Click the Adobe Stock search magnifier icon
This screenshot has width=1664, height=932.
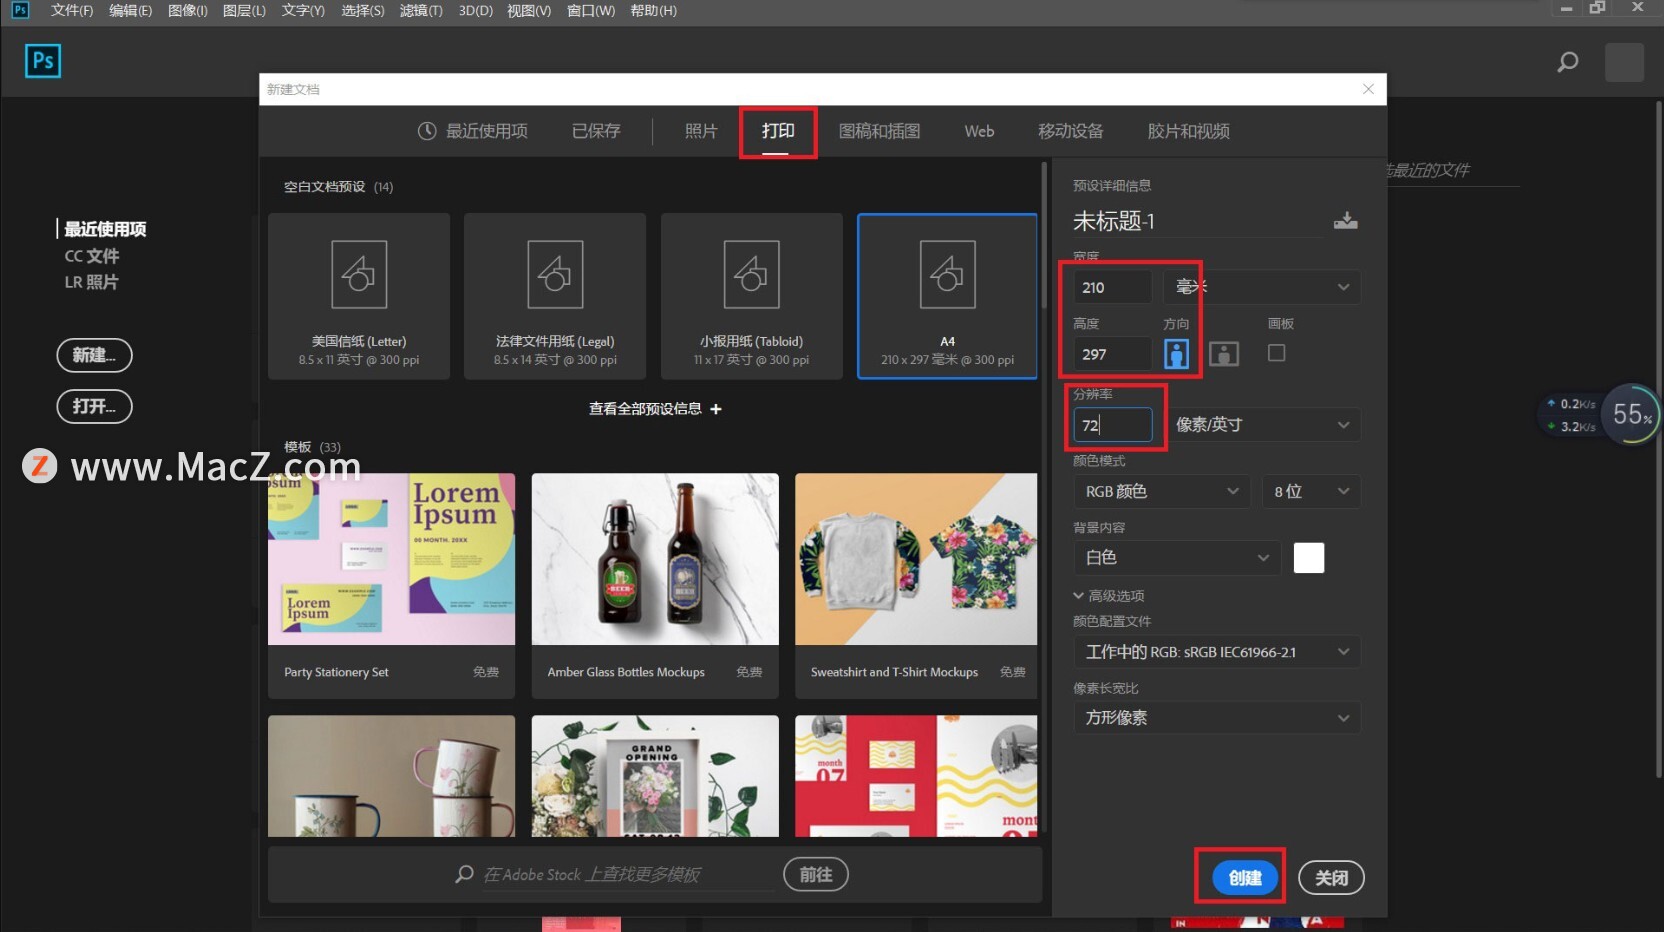click(x=464, y=874)
